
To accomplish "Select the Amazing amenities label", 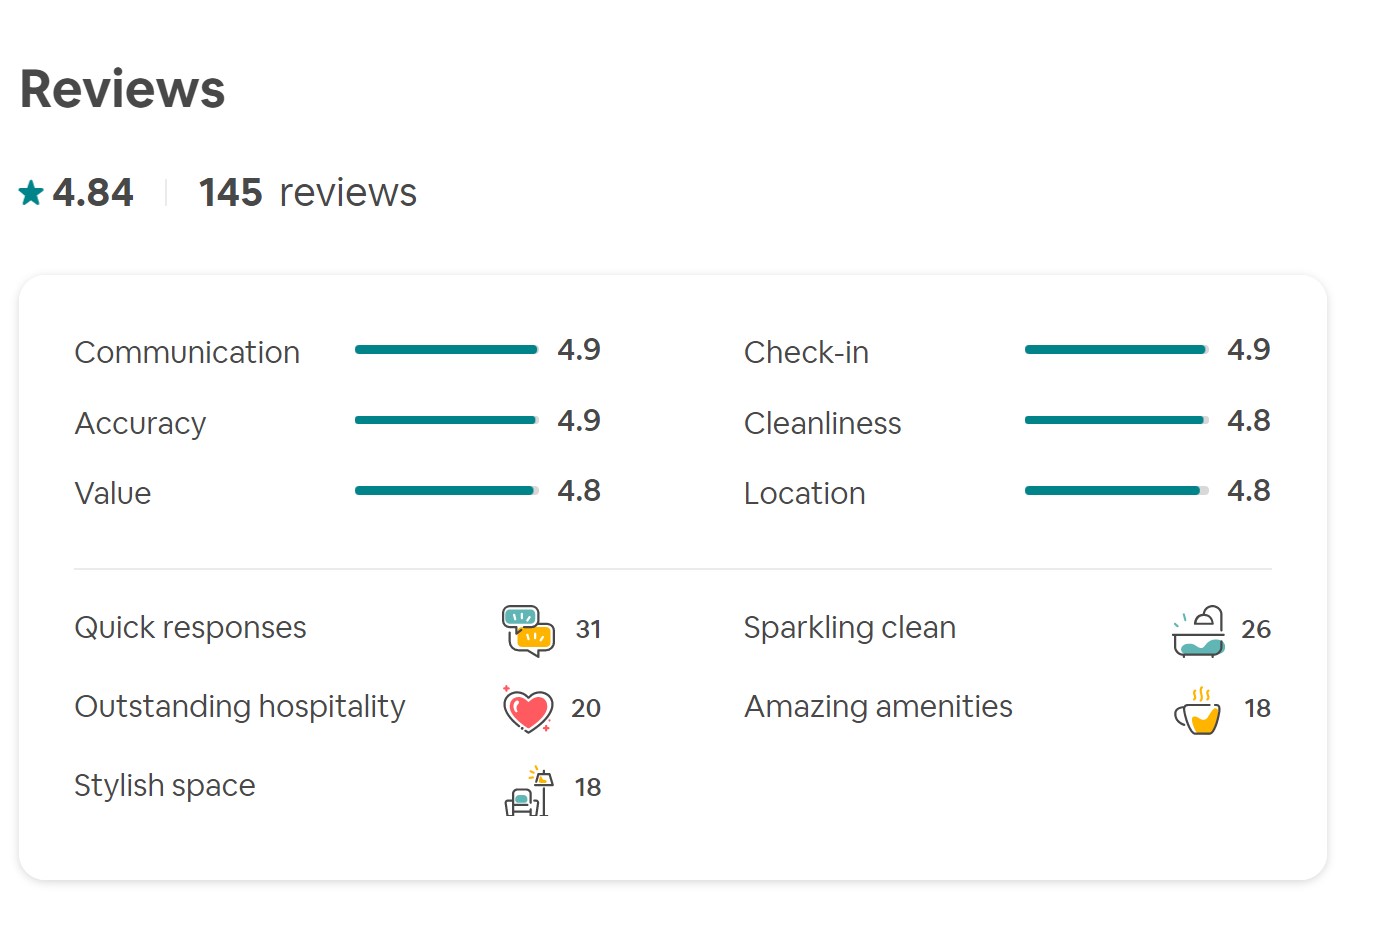I will click(x=878, y=707).
